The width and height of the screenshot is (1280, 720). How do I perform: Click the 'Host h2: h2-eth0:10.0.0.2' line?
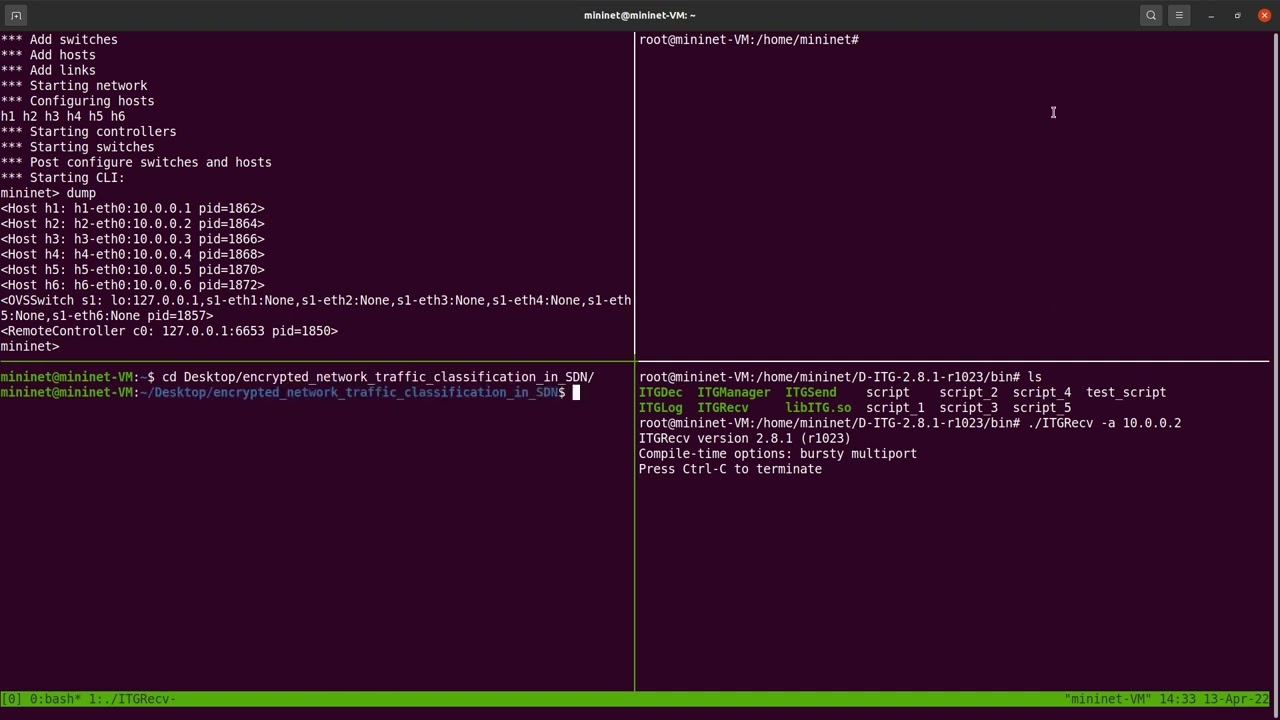click(x=132, y=224)
